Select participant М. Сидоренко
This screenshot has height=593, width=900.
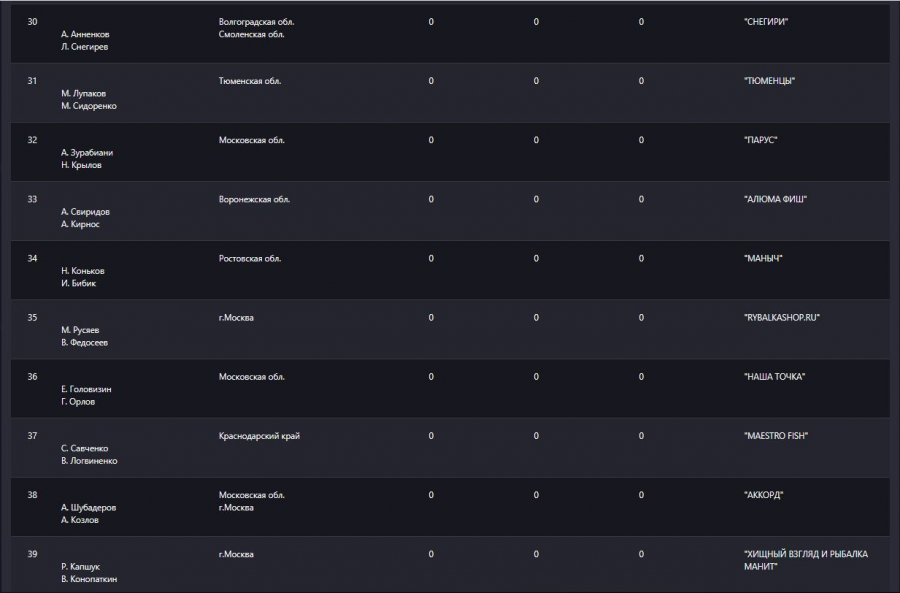[x=89, y=106]
